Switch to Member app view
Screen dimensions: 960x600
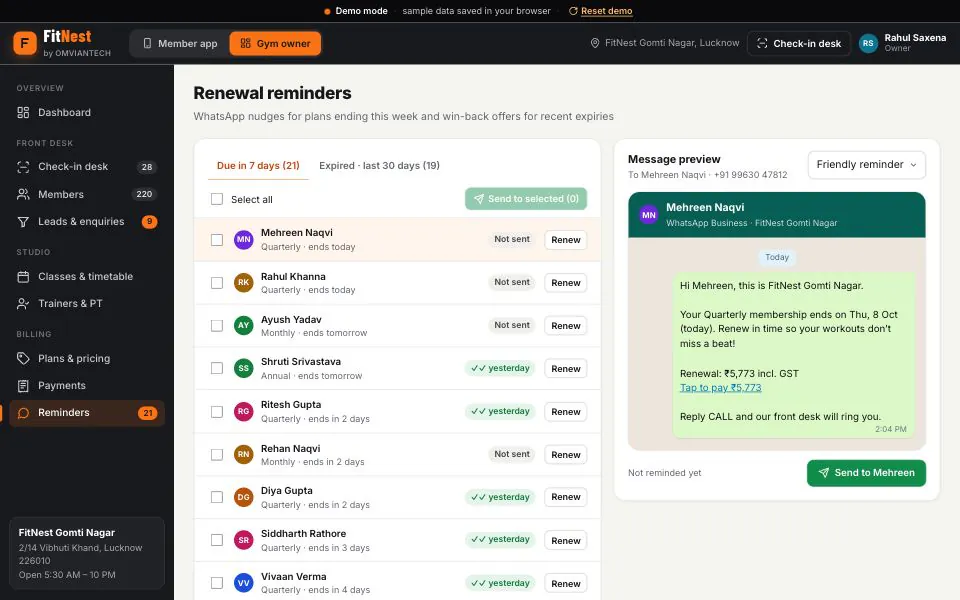[180, 43]
